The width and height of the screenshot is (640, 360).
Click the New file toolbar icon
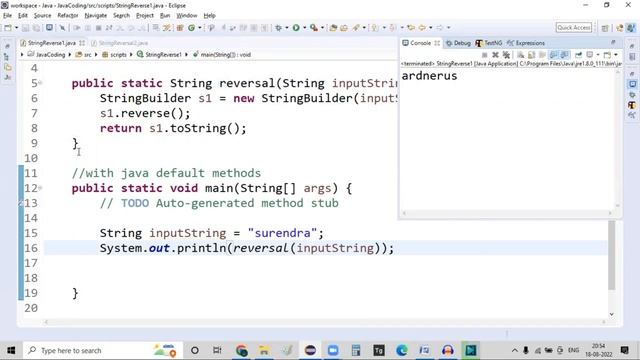pos(8,28)
